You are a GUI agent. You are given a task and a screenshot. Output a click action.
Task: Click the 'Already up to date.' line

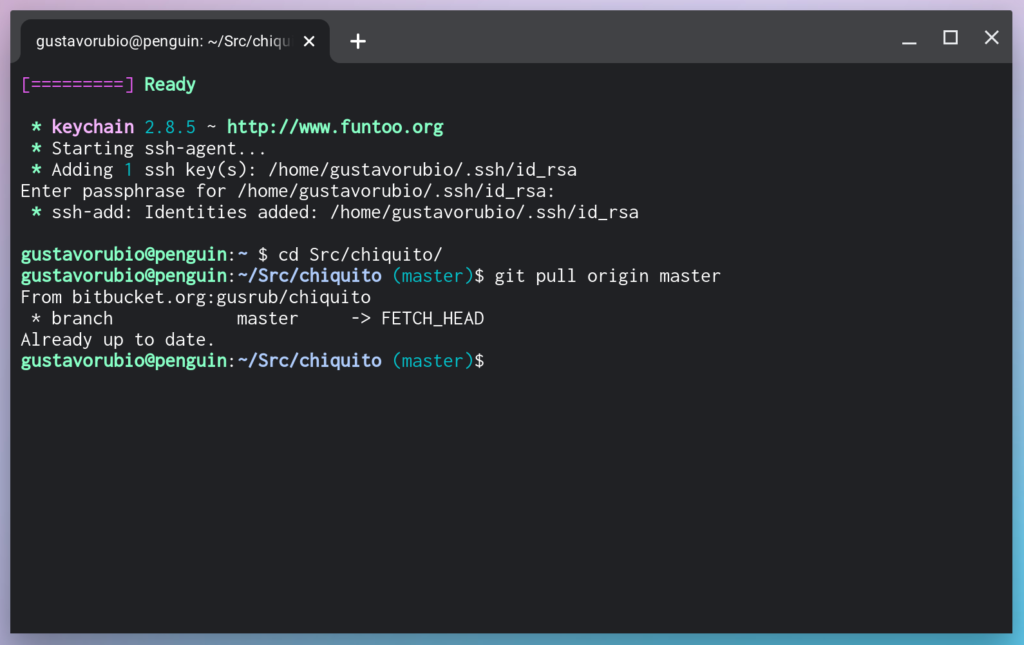point(118,340)
